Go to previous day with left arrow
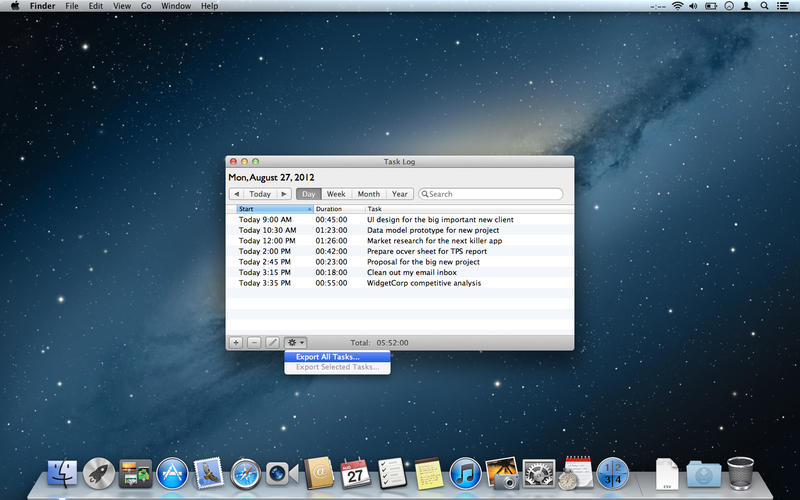800x500 pixels. [x=236, y=194]
